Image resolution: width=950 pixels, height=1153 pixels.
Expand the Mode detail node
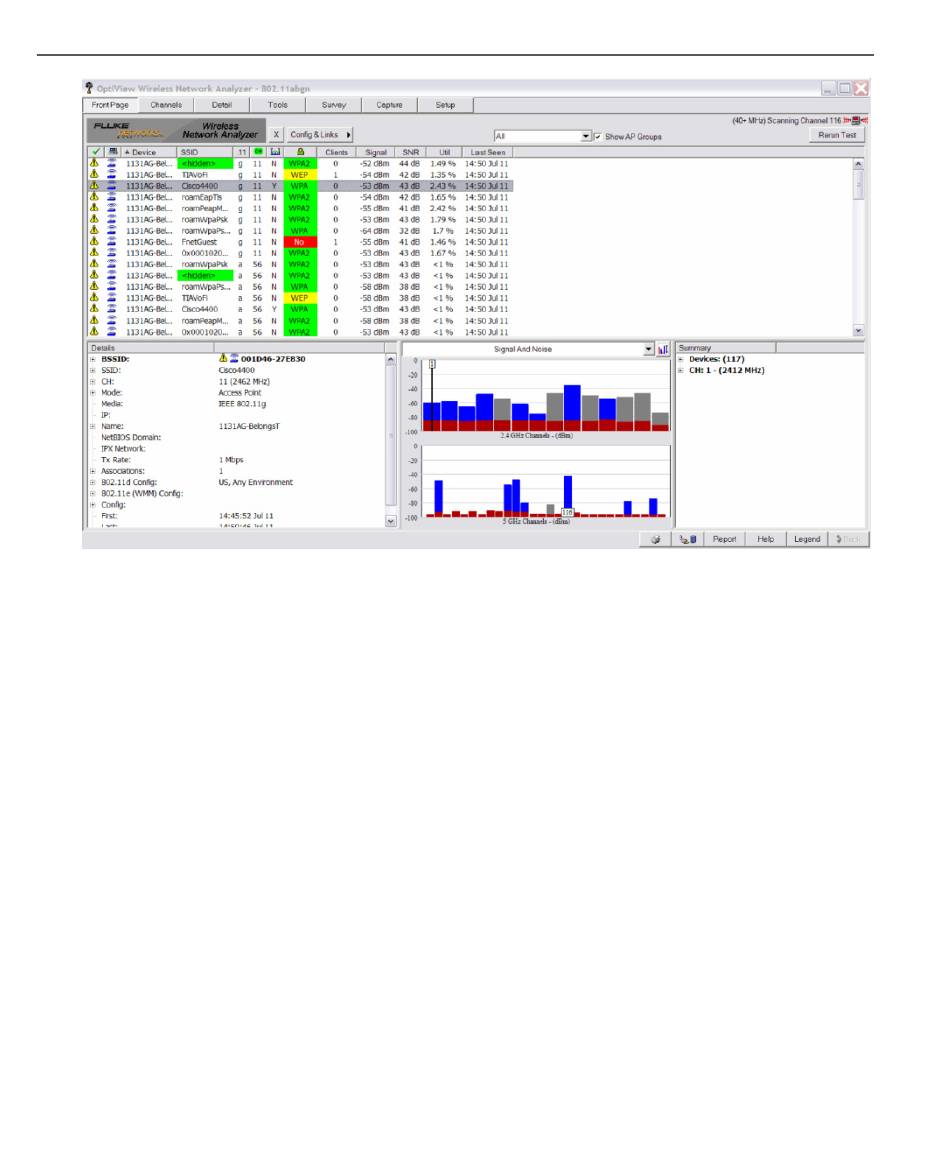(x=93, y=393)
